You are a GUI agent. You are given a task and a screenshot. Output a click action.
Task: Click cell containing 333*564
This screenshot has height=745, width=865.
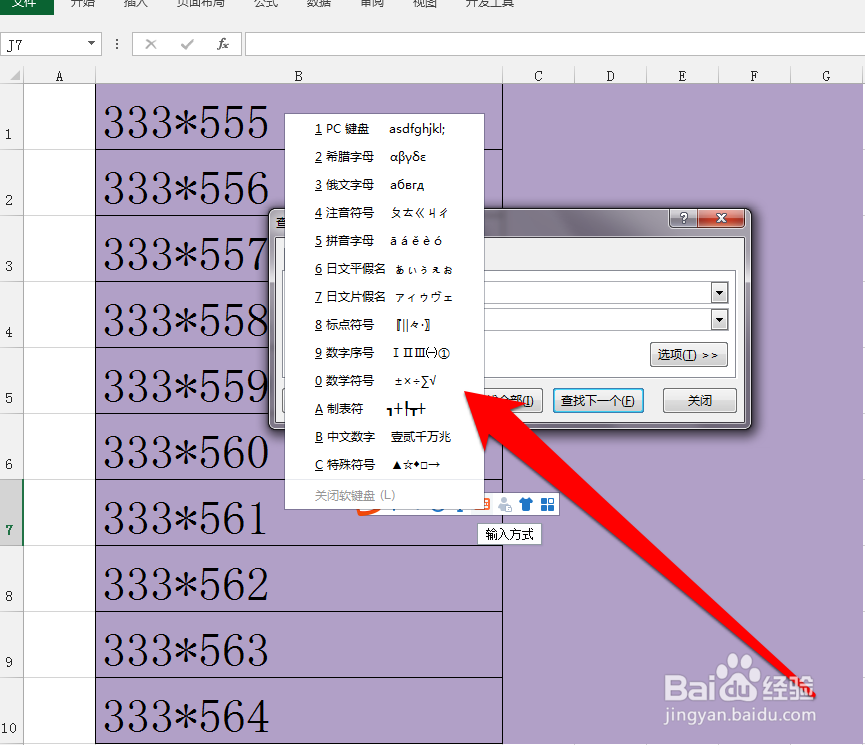[298, 711]
